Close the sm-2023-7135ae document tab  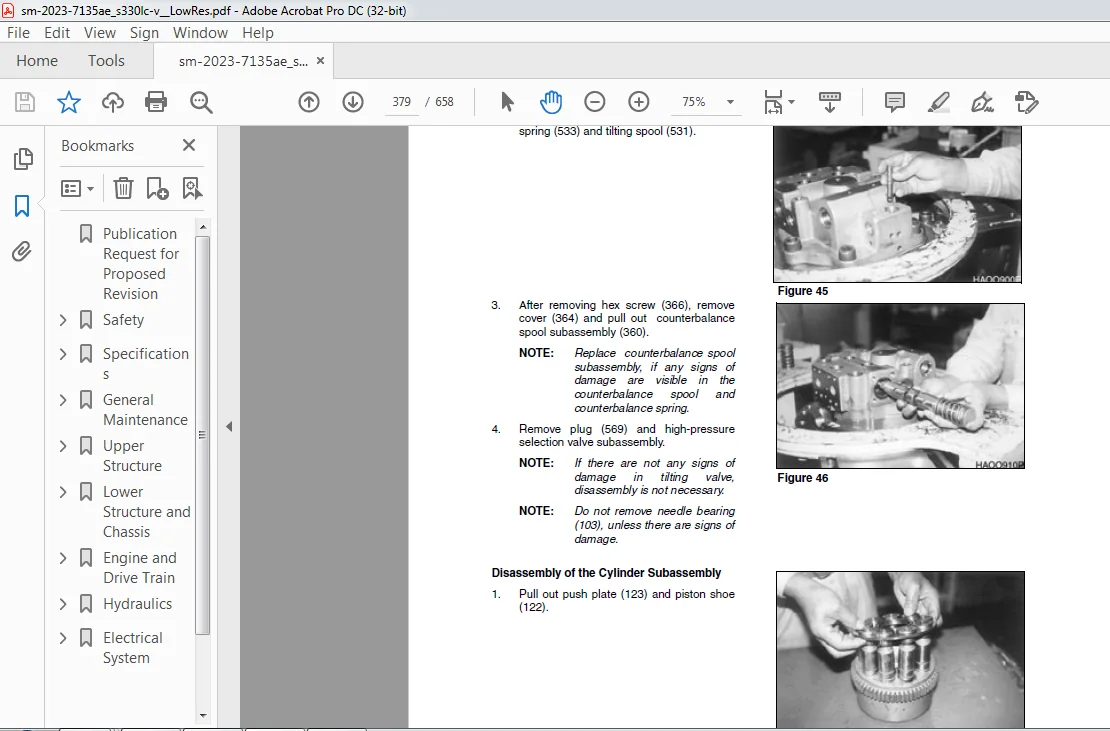(320, 61)
